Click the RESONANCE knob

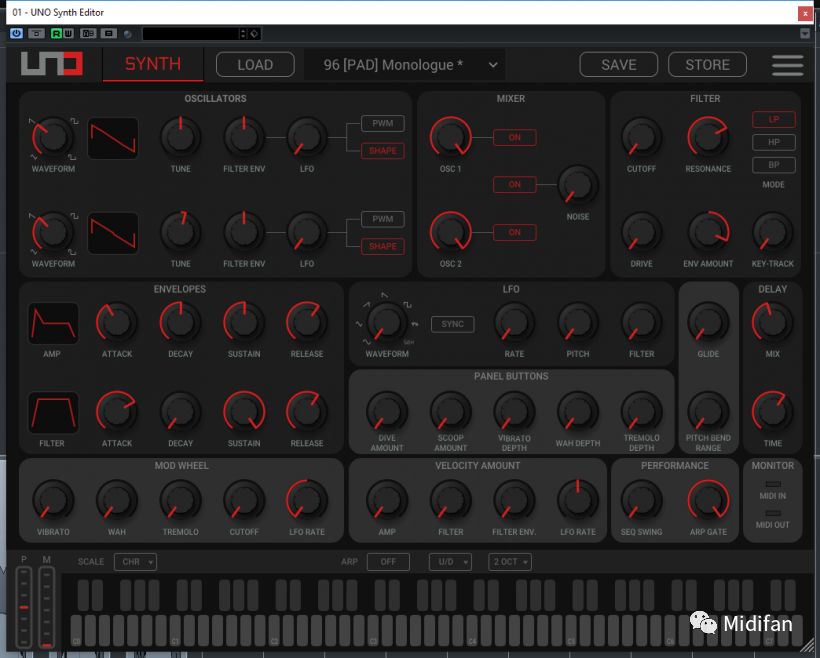coord(708,138)
